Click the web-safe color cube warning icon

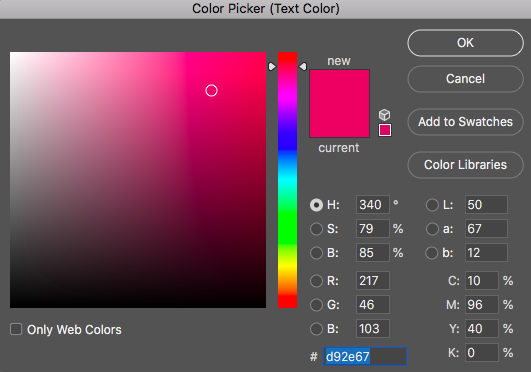tap(384, 115)
